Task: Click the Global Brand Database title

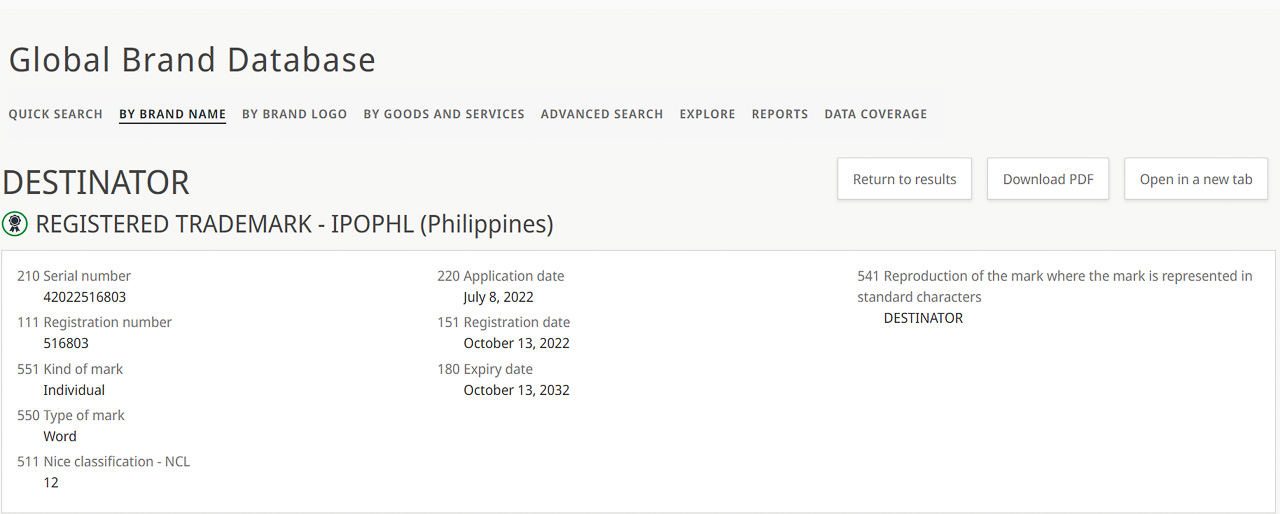Action: (x=192, y=60)
